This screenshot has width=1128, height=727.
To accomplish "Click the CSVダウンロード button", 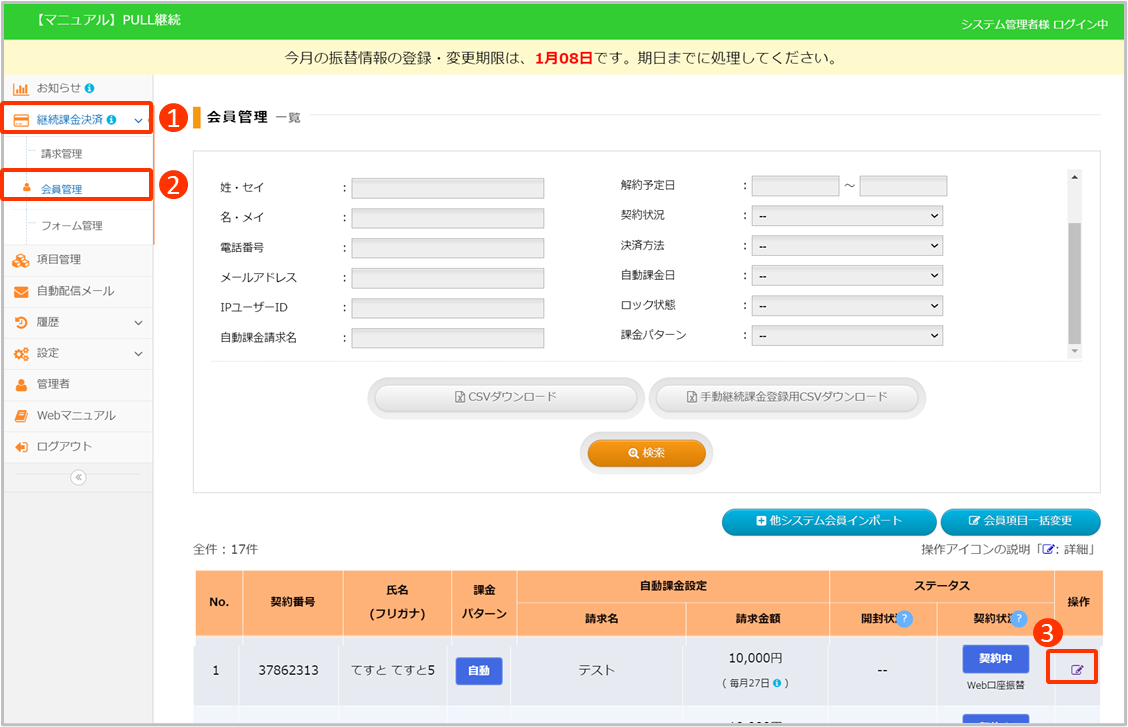I will 505,397.
